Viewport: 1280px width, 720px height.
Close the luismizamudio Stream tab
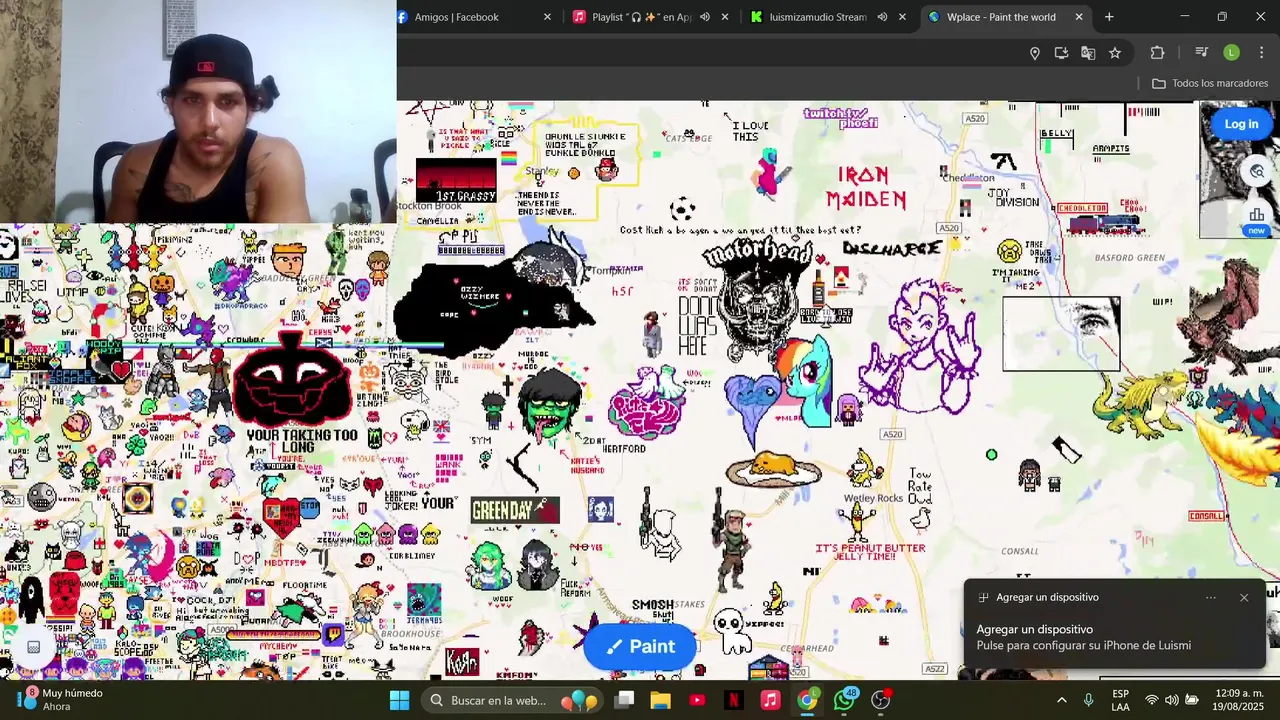(902, 17)
